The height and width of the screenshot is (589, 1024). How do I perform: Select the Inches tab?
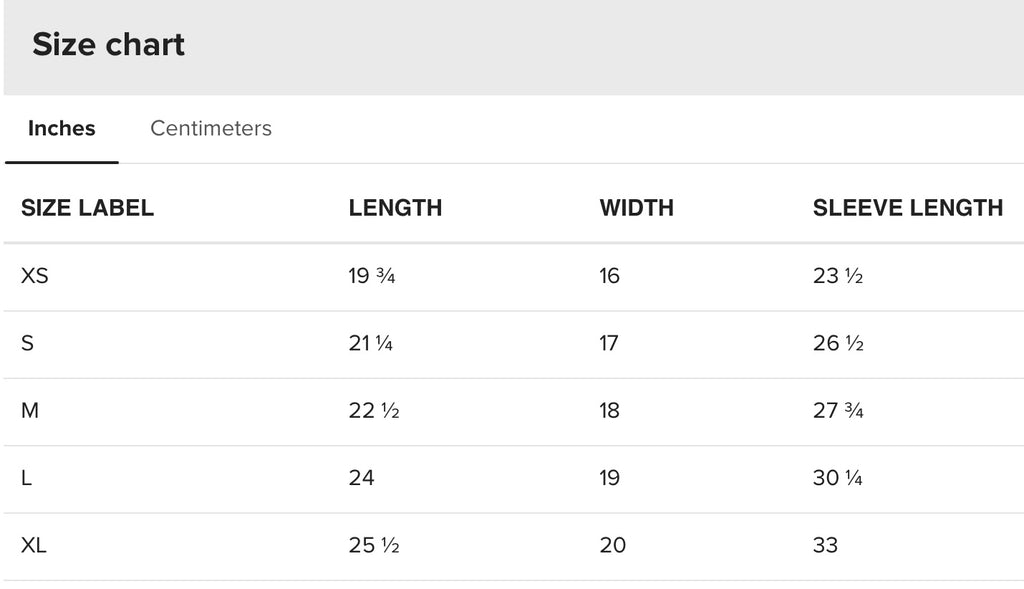click(x=62, y=128)
